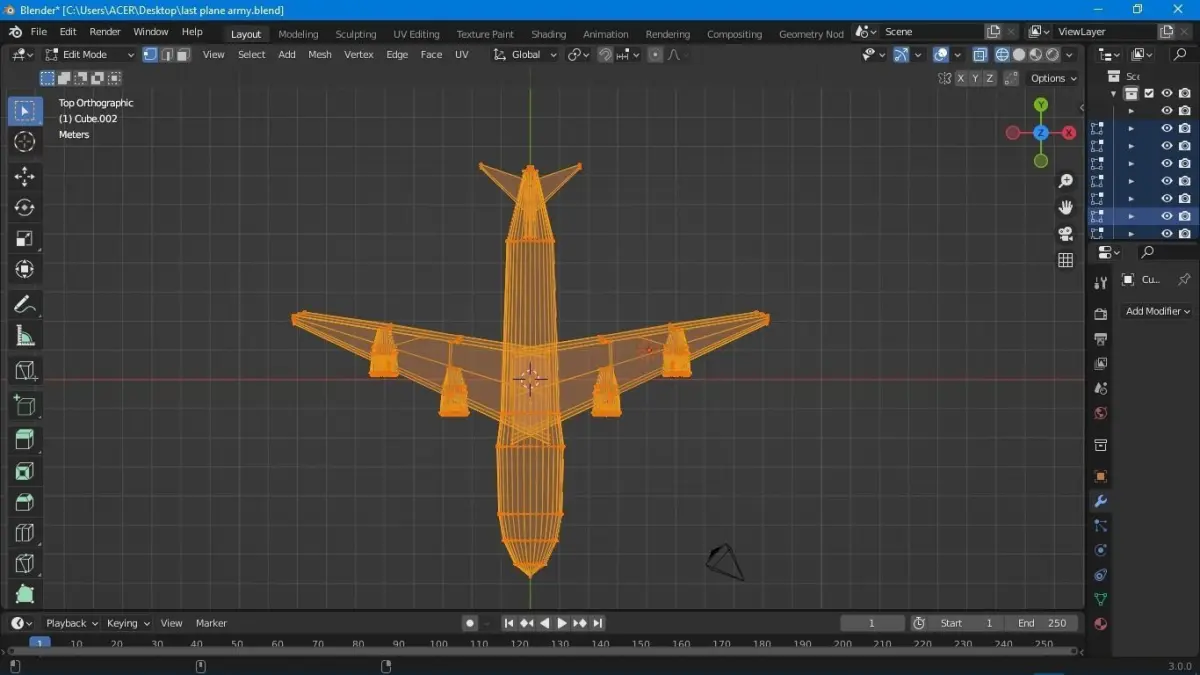
Task: Choose the combined Transform tool
Action: (25, 270)
